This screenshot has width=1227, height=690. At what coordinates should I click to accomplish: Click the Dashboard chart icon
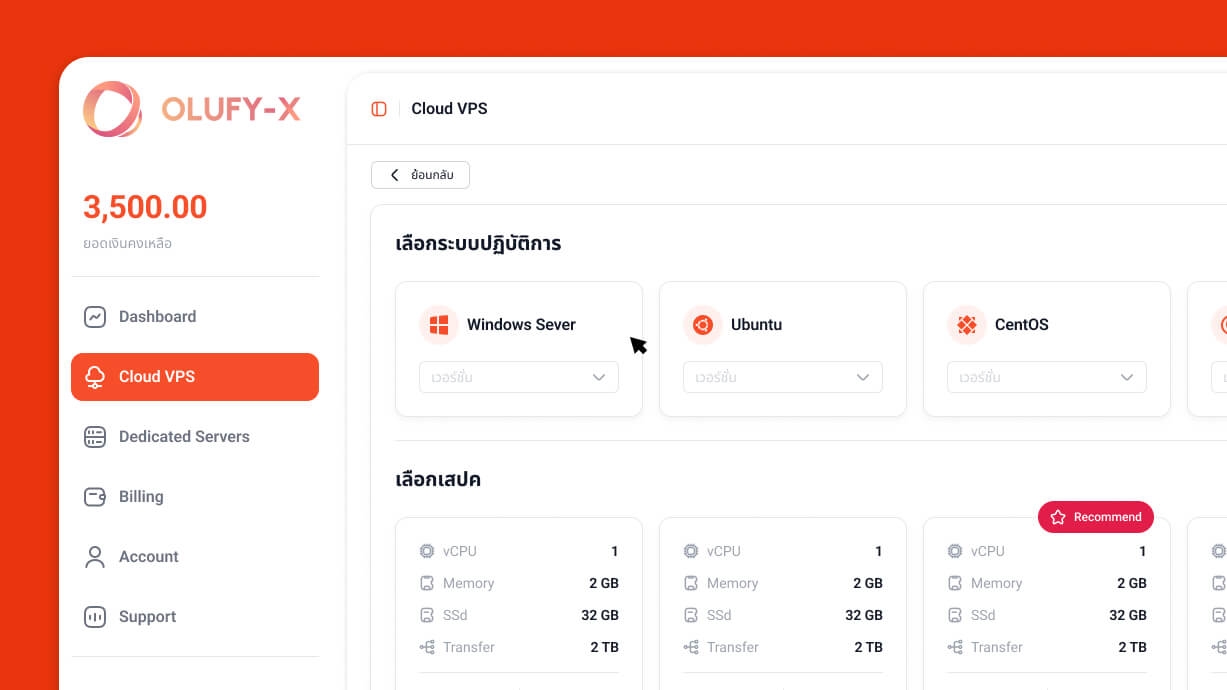95,317
